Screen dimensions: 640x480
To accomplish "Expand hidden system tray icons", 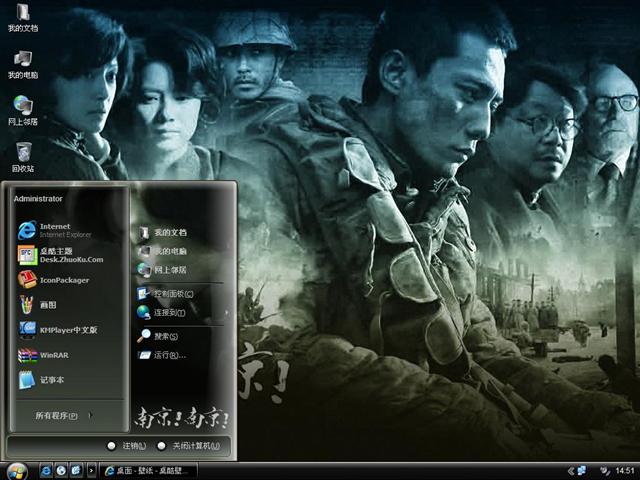I will click(571, 471).
